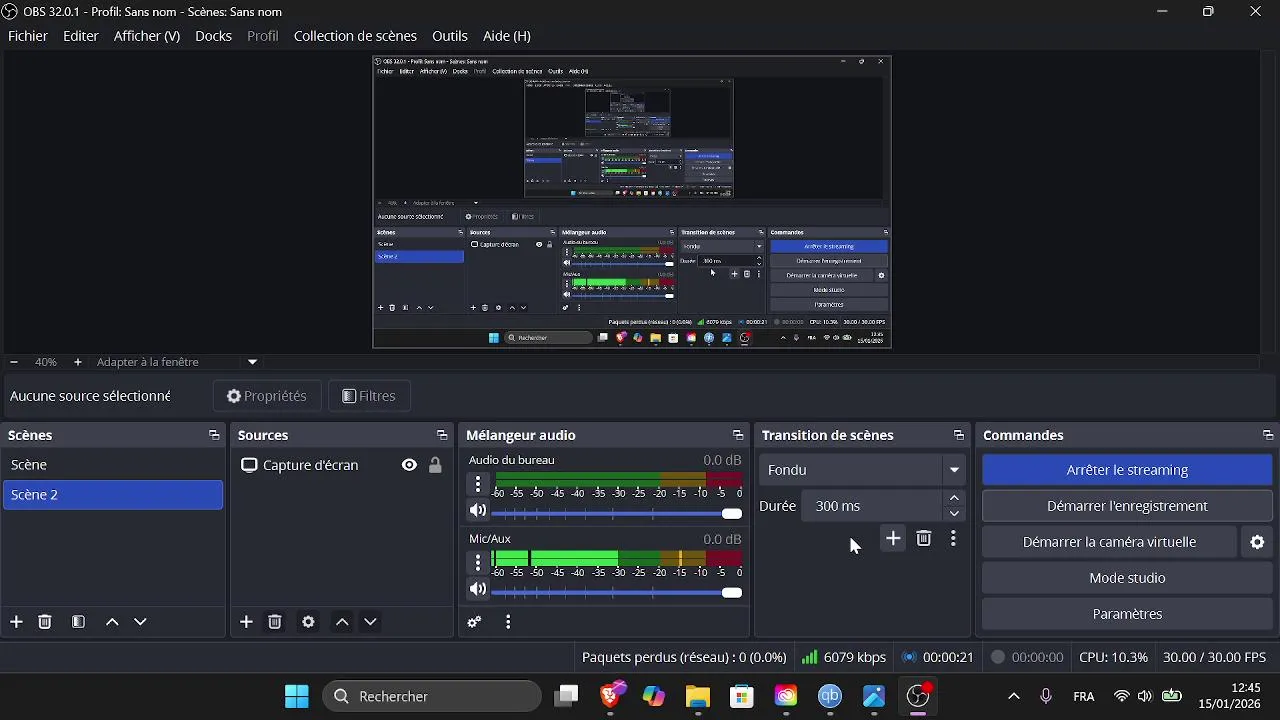
Task: Move source down in Sources list
Action: point(370,622)
